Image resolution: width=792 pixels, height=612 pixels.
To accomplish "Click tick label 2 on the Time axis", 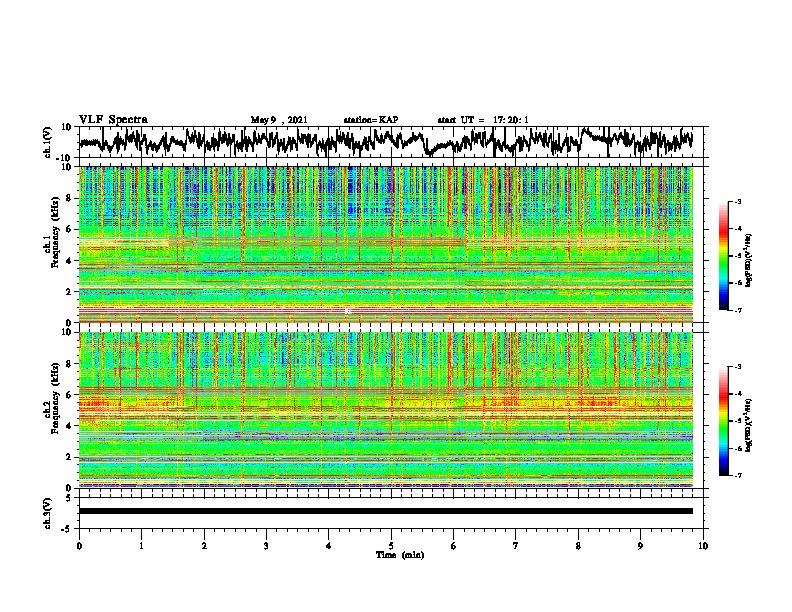I will 204,546.
